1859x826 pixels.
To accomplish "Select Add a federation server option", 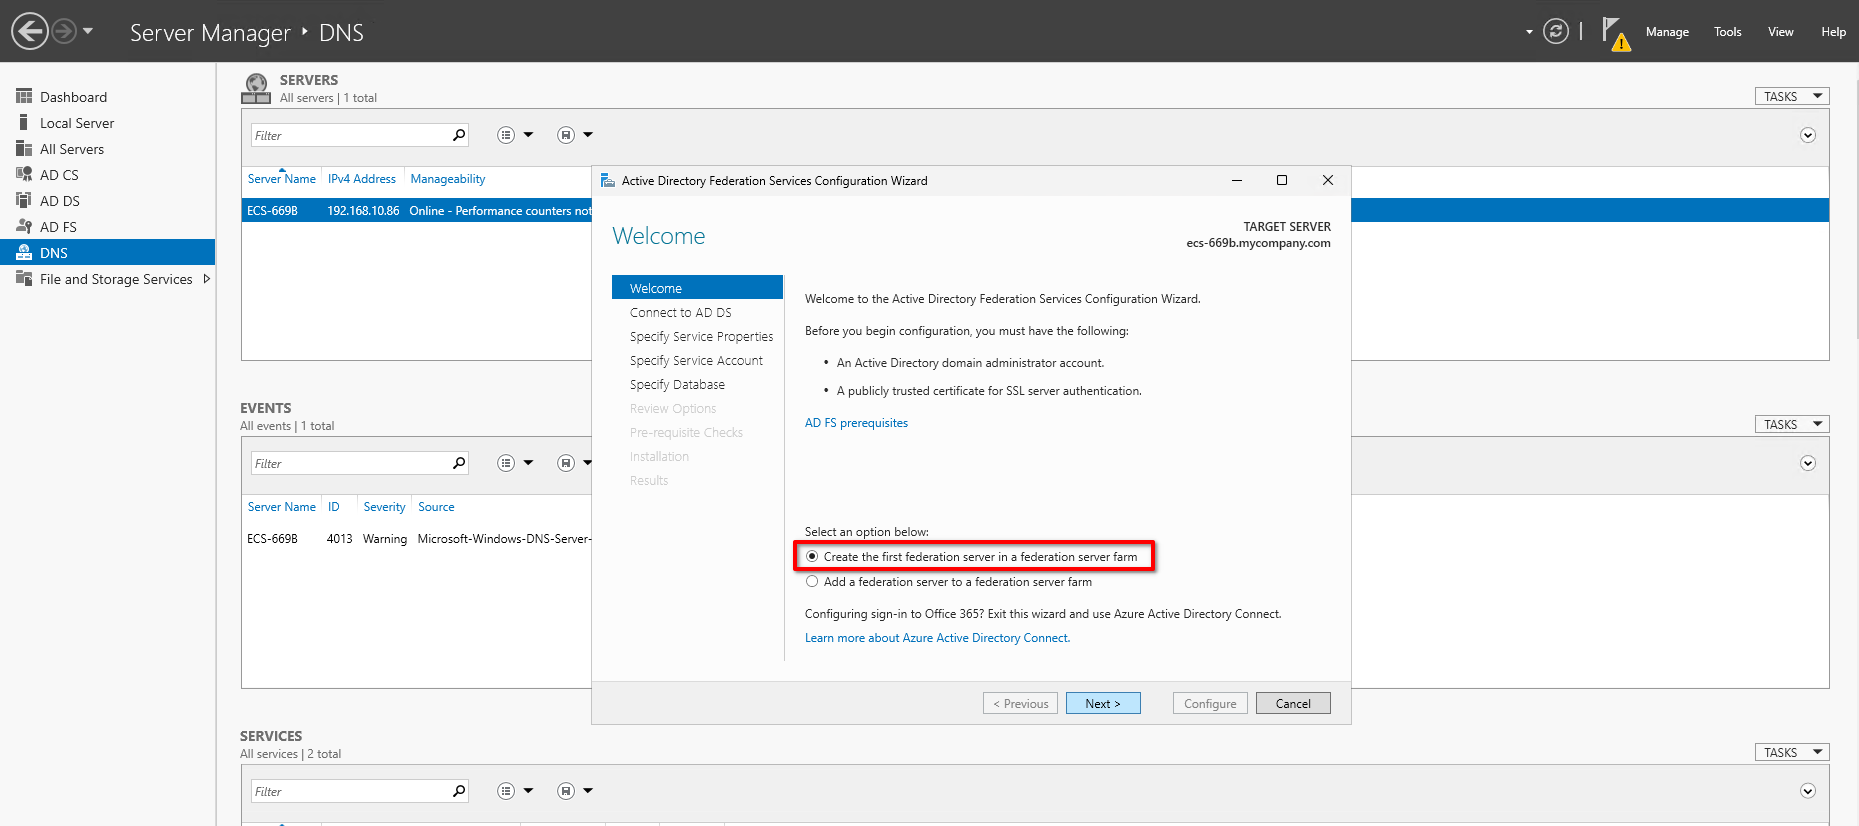I will click(813, 582).
